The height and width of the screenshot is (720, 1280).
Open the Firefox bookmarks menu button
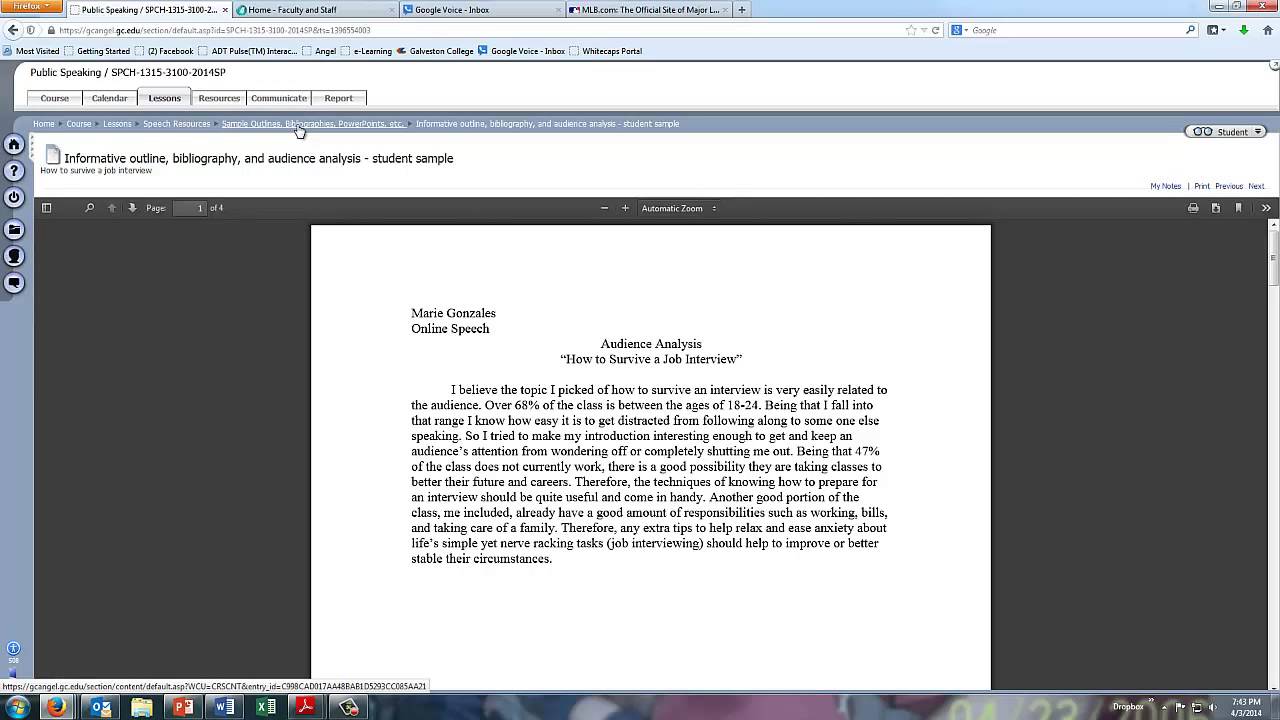click(1216, 30)
